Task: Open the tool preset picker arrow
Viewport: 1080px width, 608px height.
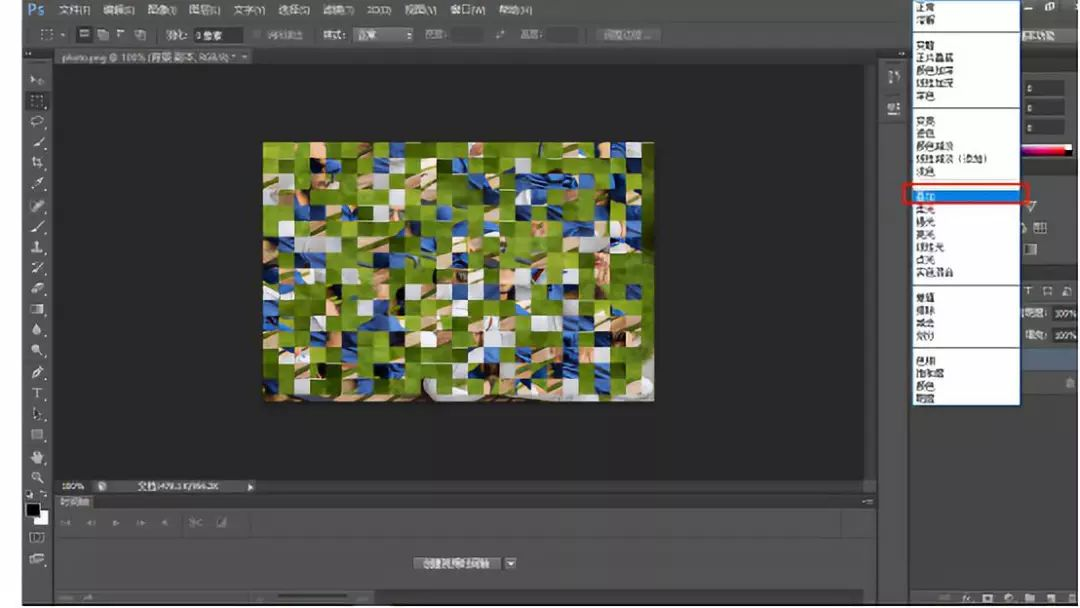Action: click(x=63, y=34)
